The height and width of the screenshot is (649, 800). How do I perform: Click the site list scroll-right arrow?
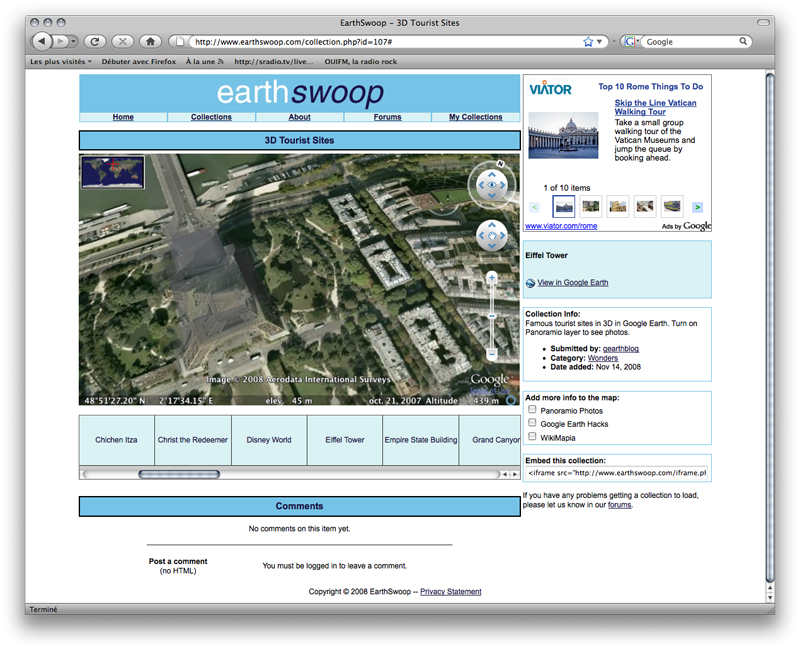(x=515, y=474)
